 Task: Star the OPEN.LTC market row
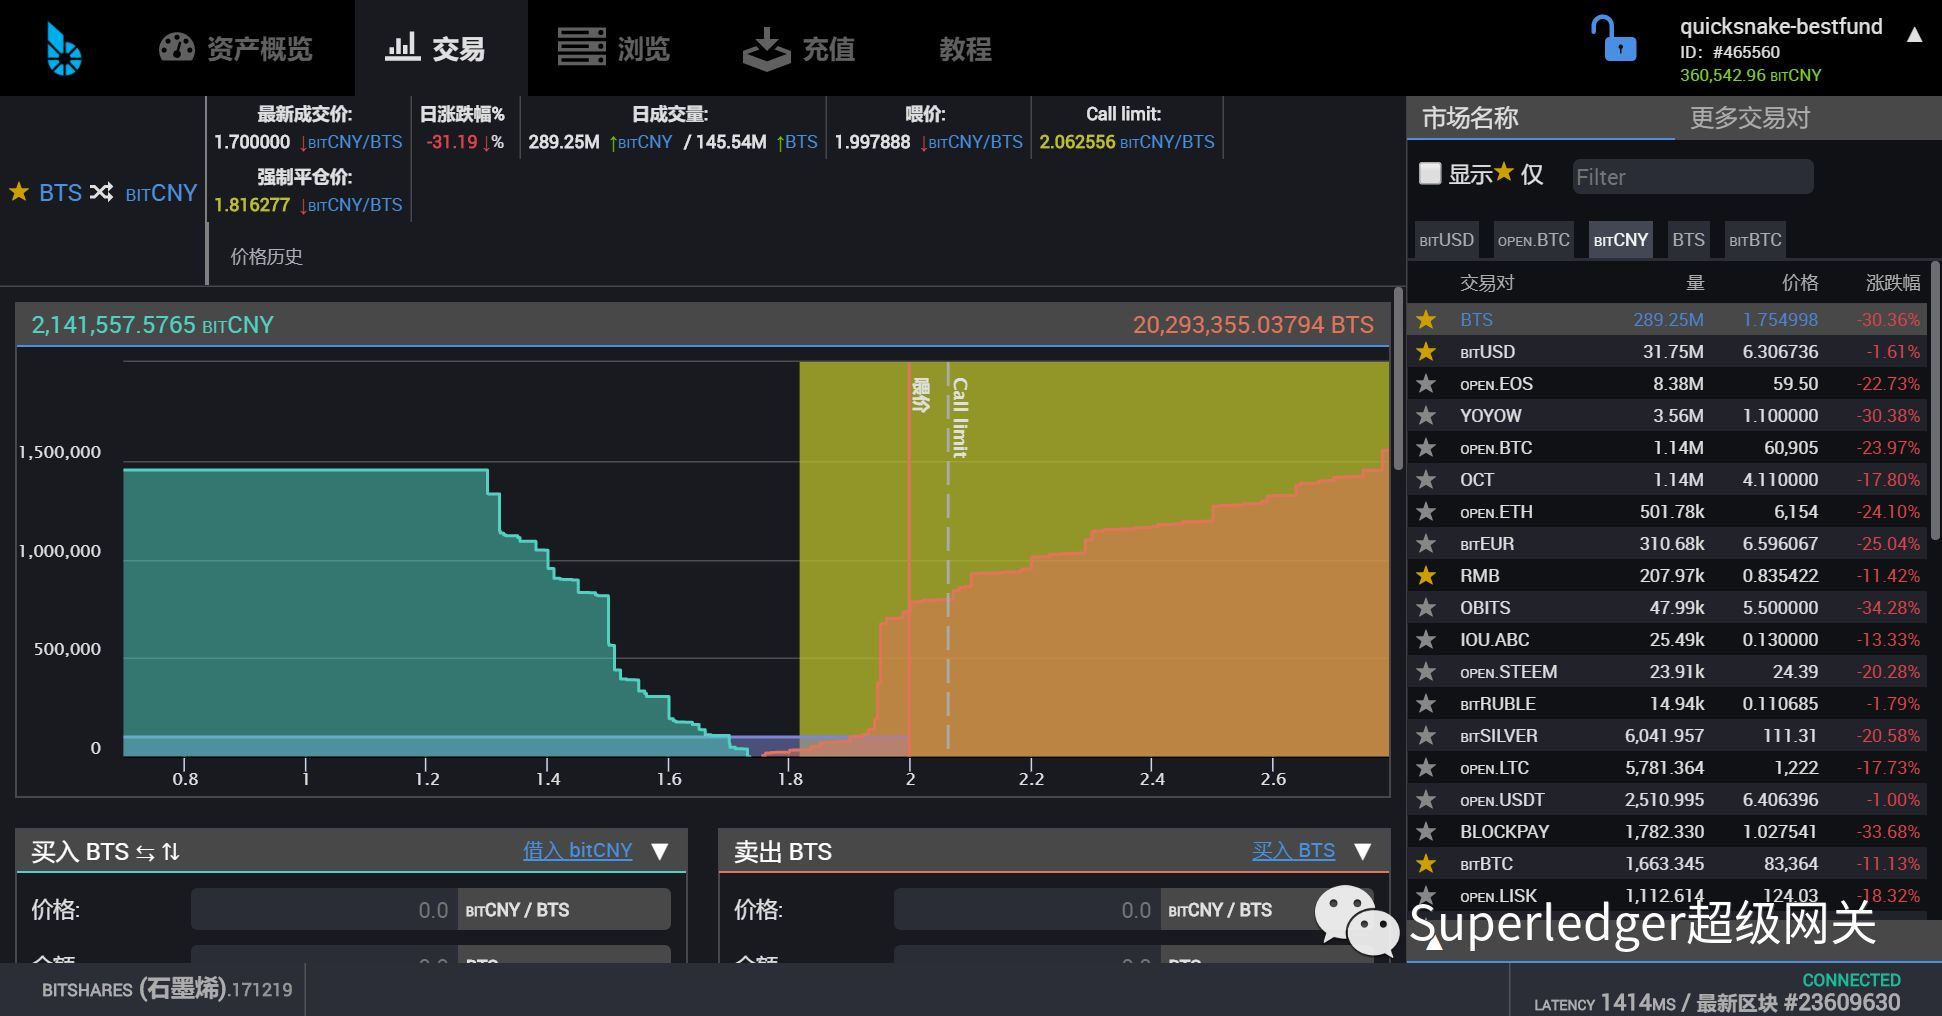[1426, 767]
